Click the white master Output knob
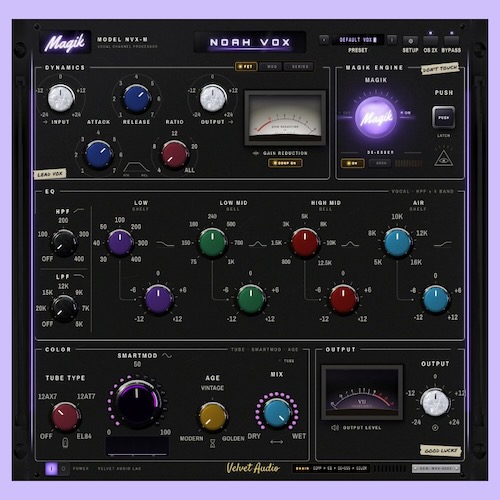500x500 pixels. pyautogui.click(x=435, y=402)
